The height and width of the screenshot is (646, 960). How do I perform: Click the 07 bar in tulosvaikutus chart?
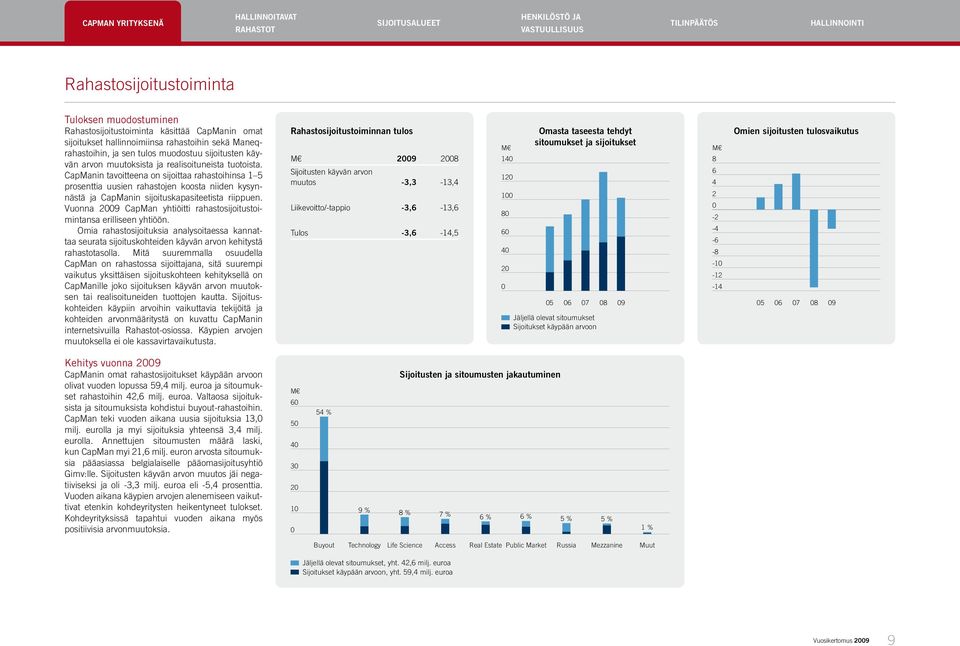point(796,192)
